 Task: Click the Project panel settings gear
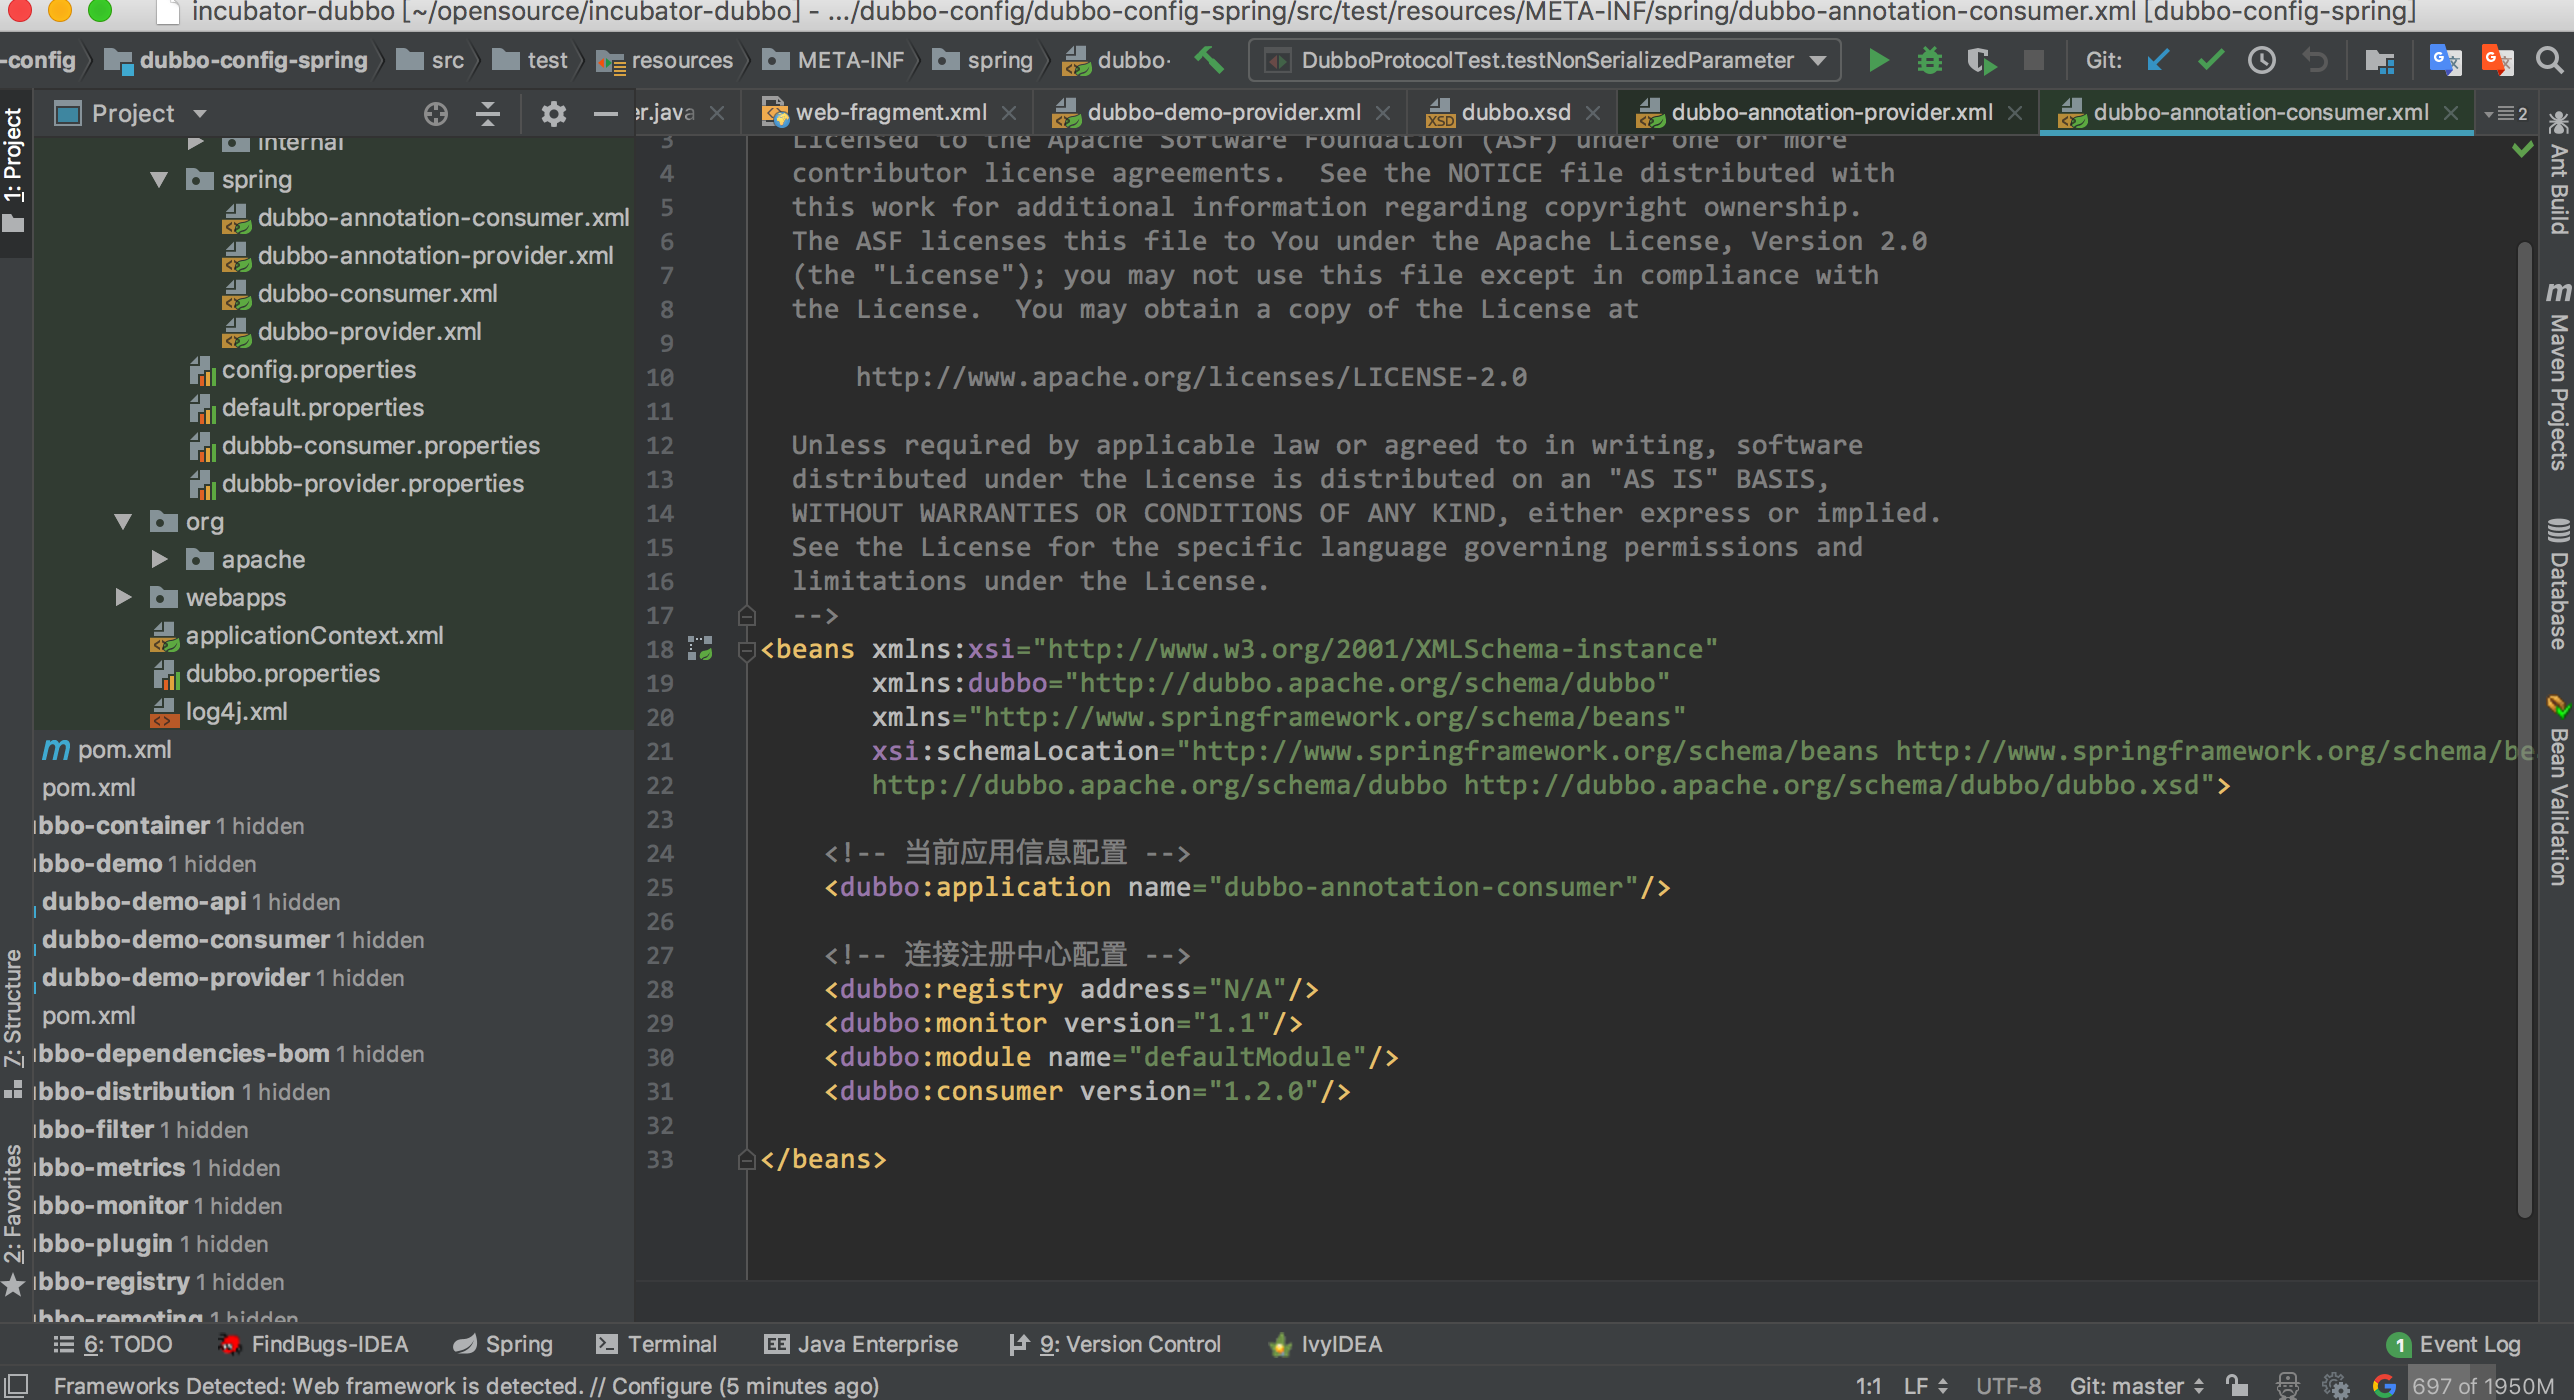[x=553, y=114]
